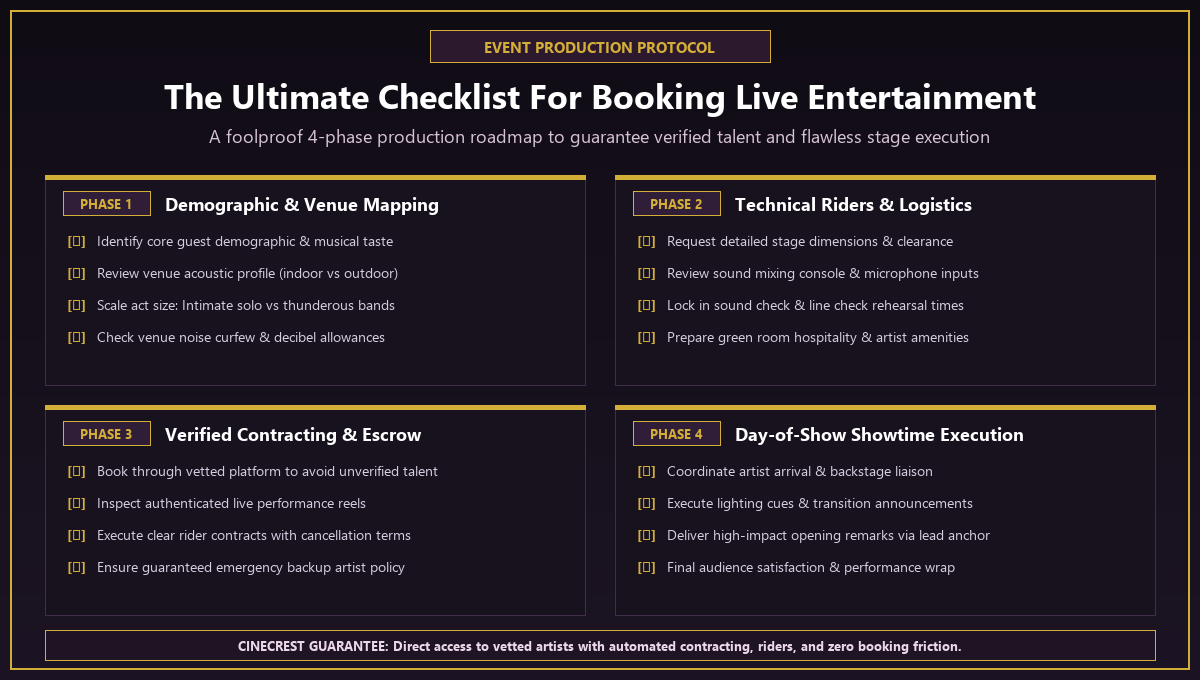Tick checkbox for Review venue acoustic profile

(x=77, y=274)
